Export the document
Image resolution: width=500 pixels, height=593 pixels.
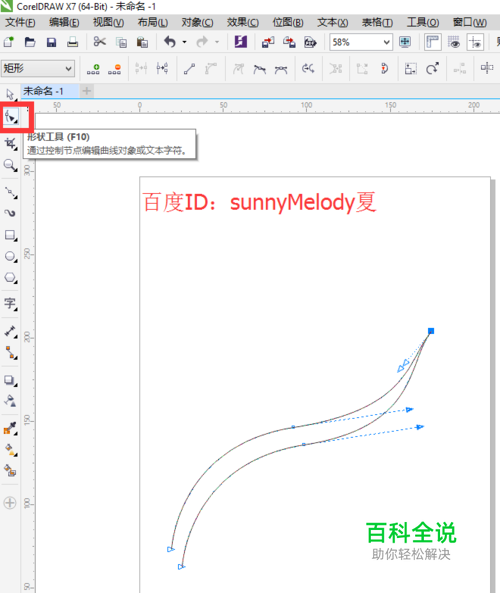pyautogui.click(x=289, y=42)
